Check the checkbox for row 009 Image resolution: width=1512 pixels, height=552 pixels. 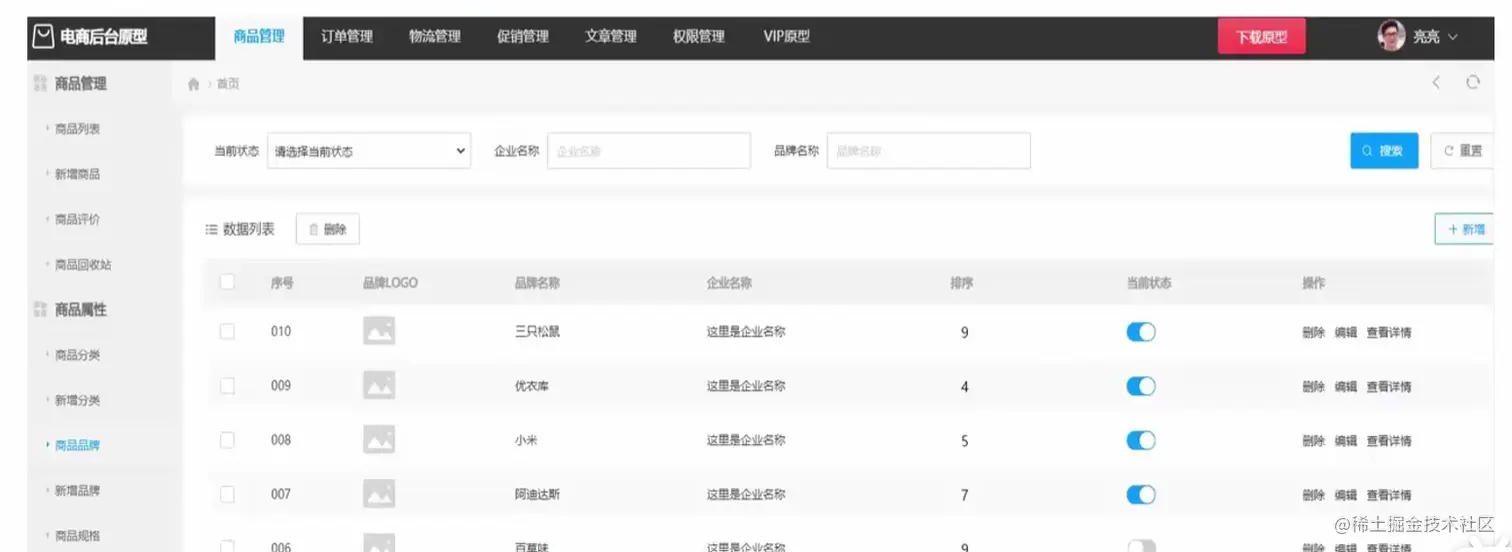(x=227, y=385)
